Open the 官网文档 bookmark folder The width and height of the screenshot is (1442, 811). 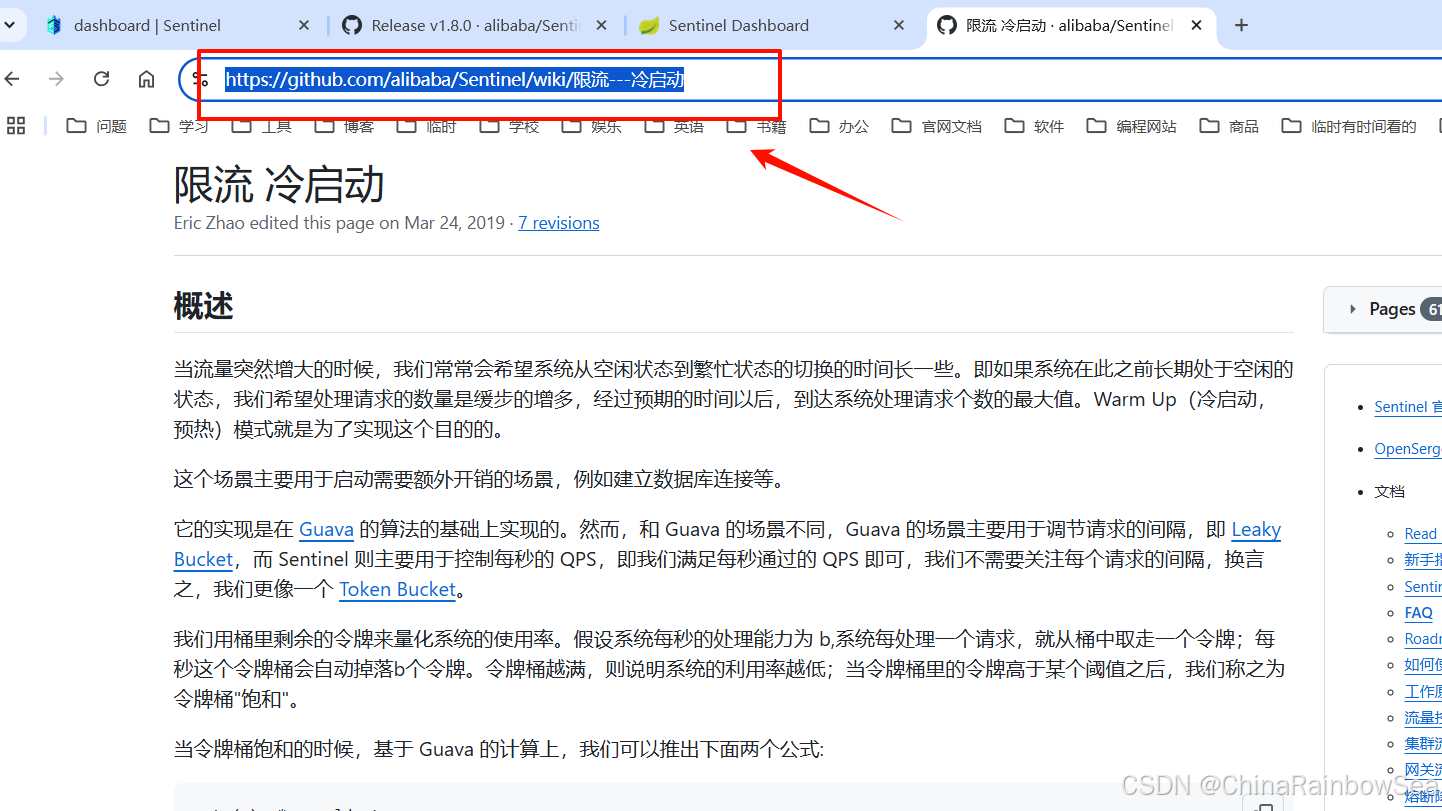[x=938, y=126]
